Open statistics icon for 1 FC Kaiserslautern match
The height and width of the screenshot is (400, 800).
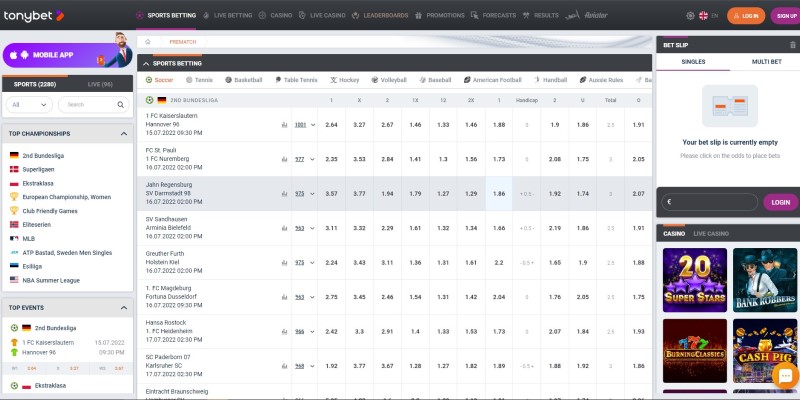click(284, 124)
